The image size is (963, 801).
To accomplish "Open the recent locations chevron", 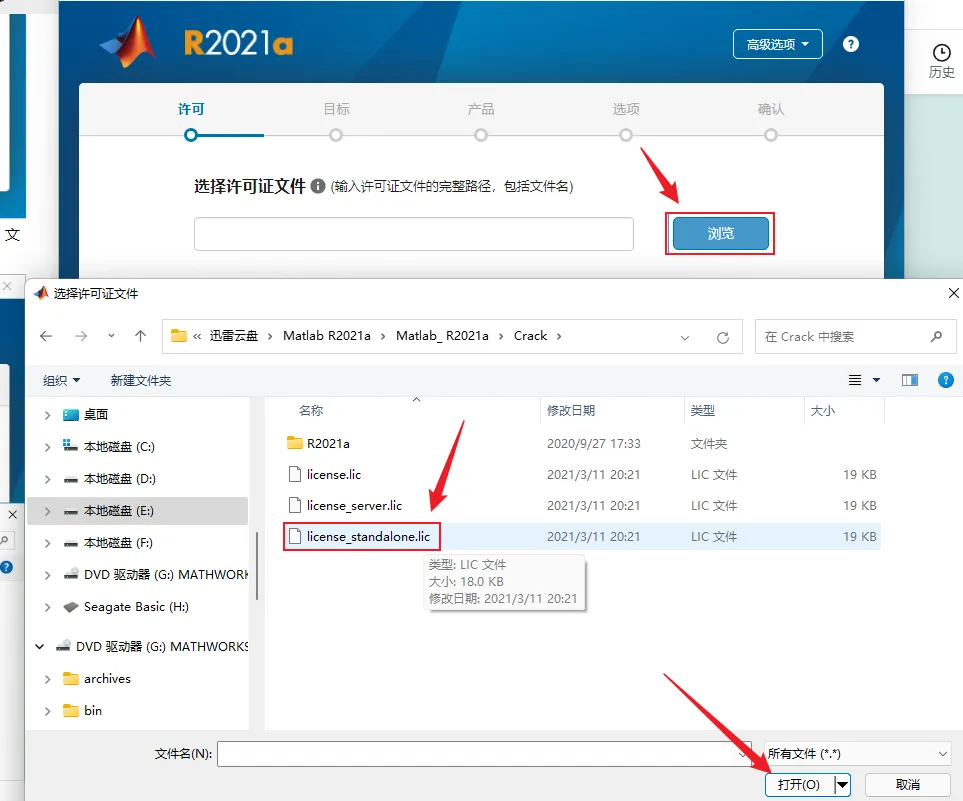I will coord(111,335).
